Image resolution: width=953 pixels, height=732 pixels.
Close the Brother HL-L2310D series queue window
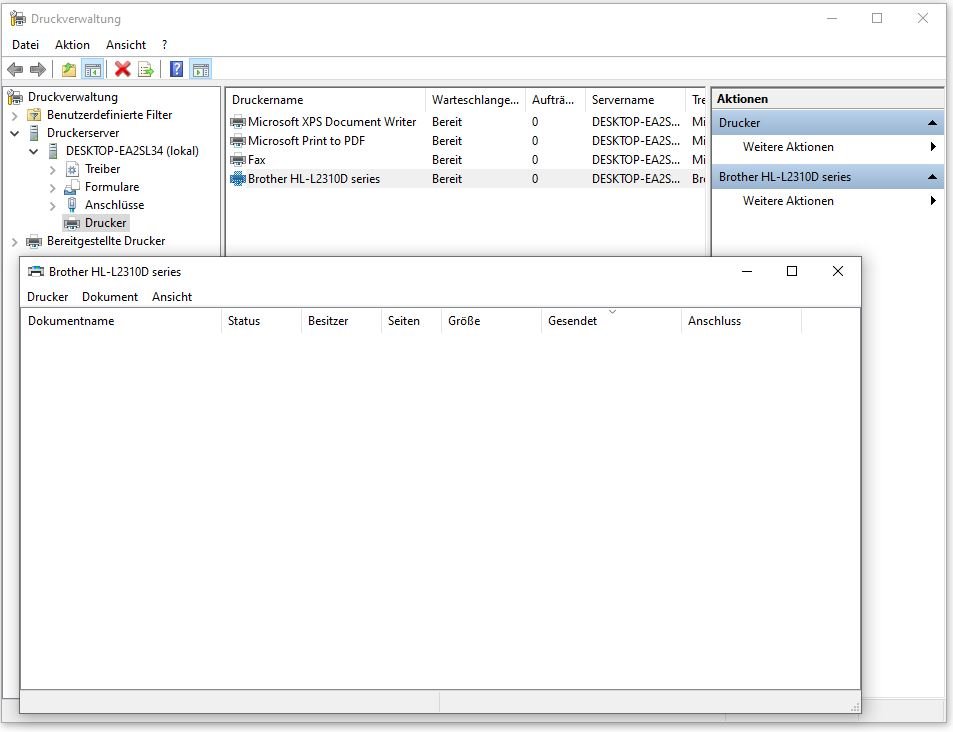click(838, 271)
